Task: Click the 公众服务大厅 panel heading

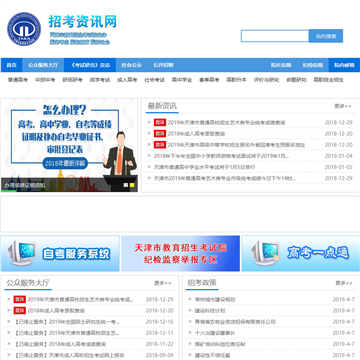Action: (x=28, y=283)
